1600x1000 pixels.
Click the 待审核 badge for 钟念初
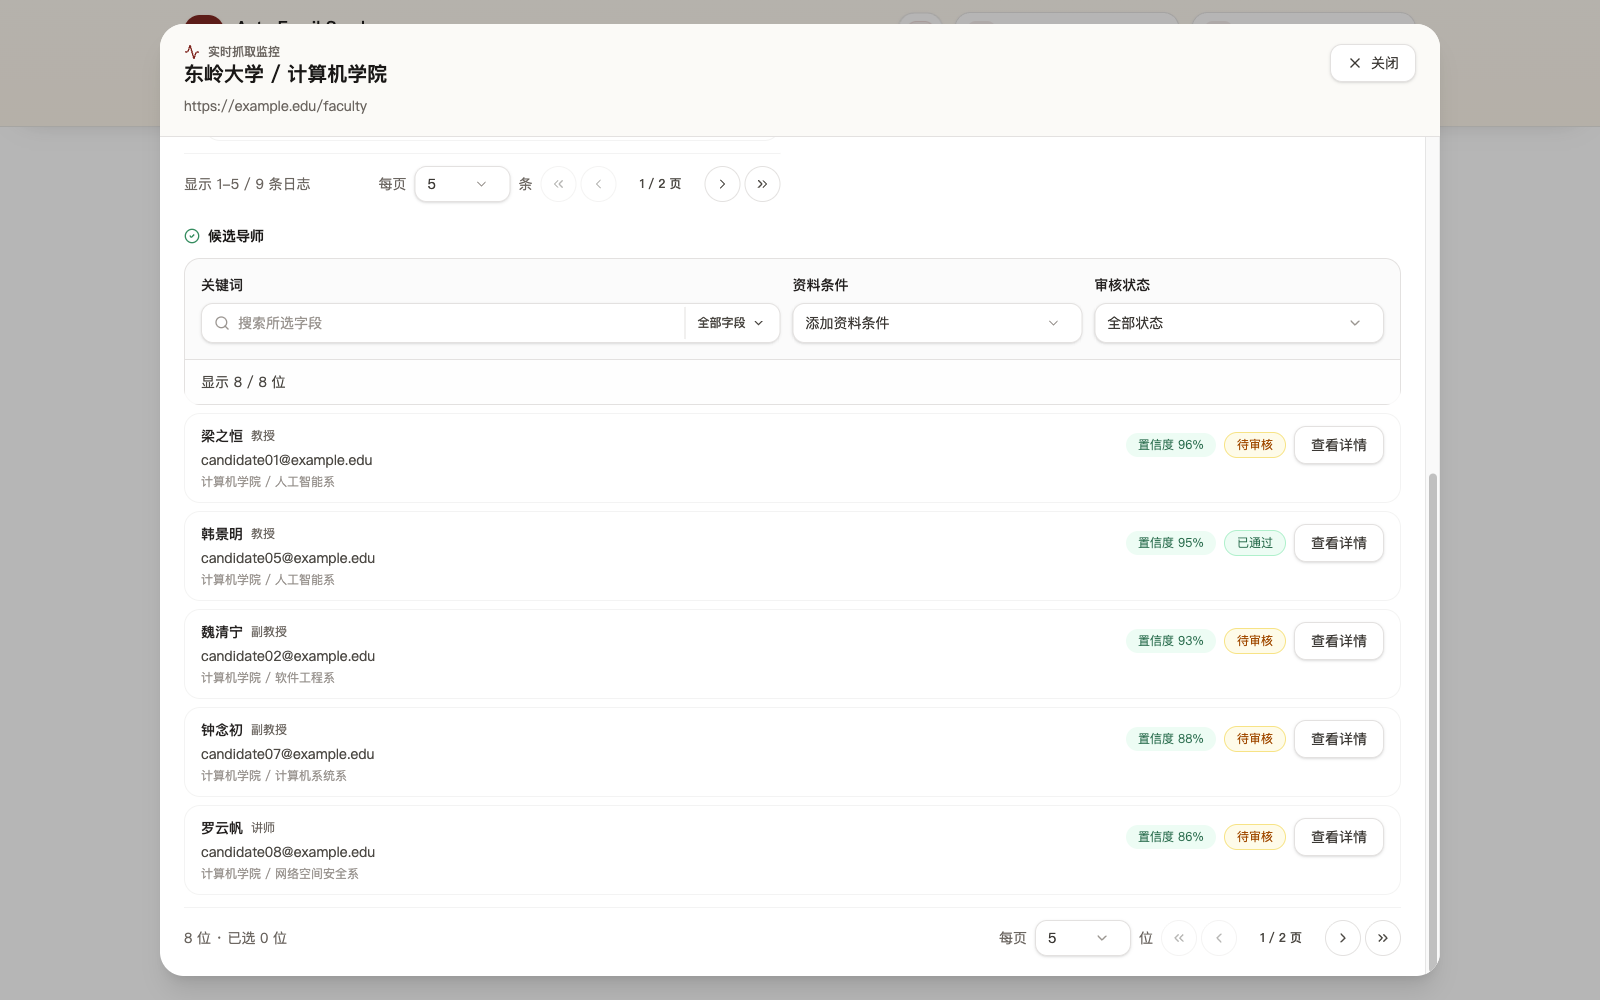click(x=1255, y=739)
